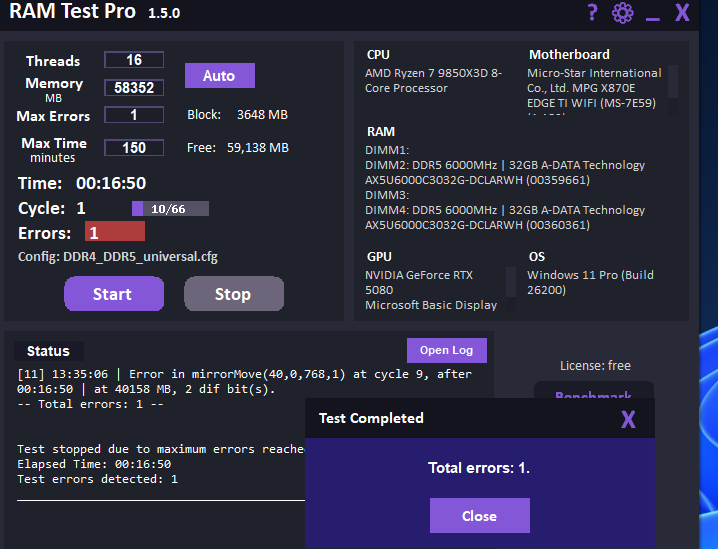Screen dimensions: 718x549
Task: Click the partially hidden Benchmark button
Action: tap(593, 392)
